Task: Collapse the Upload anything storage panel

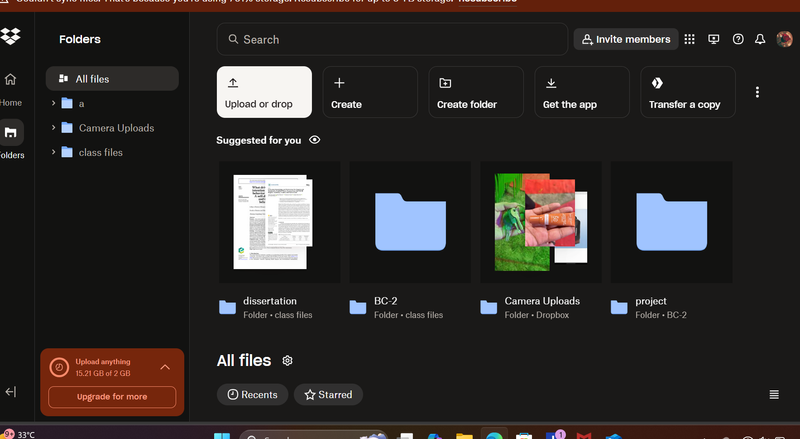Action: pos(165,367)
